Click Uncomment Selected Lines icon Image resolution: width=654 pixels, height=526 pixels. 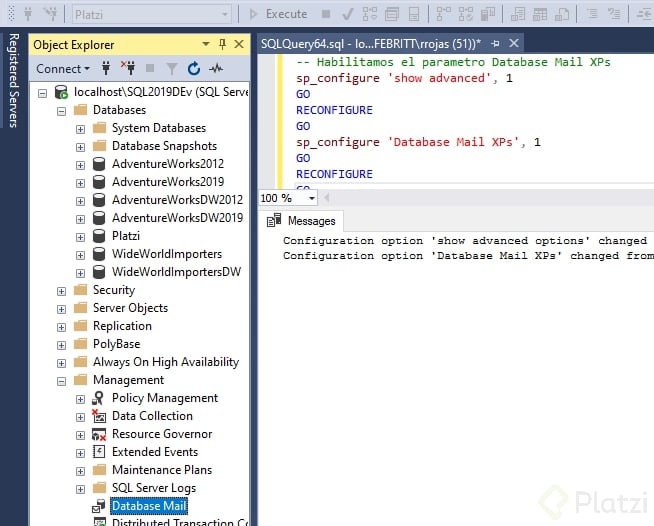tap(614, 14)
